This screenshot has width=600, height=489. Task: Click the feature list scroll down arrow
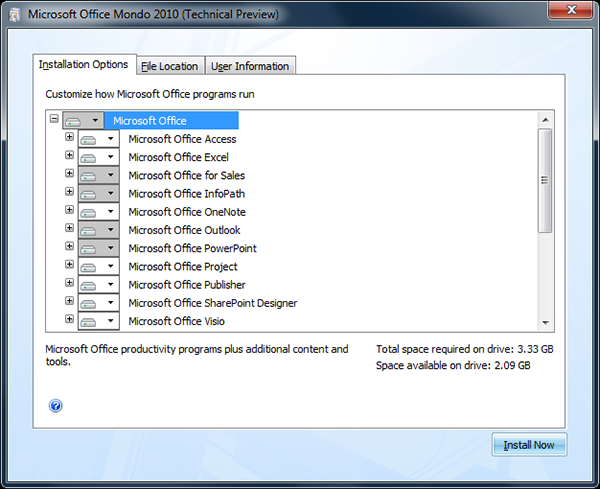tap(545, 323)
